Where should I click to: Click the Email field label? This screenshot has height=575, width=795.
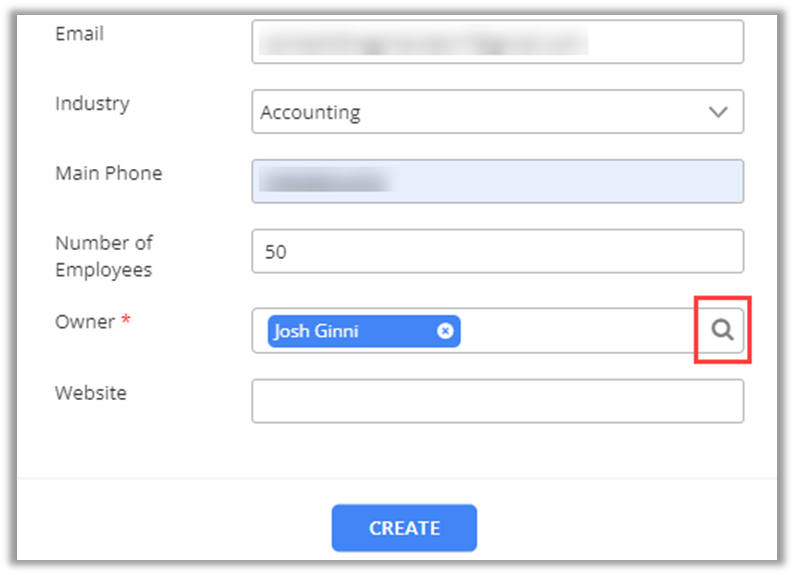coord(79,34)
